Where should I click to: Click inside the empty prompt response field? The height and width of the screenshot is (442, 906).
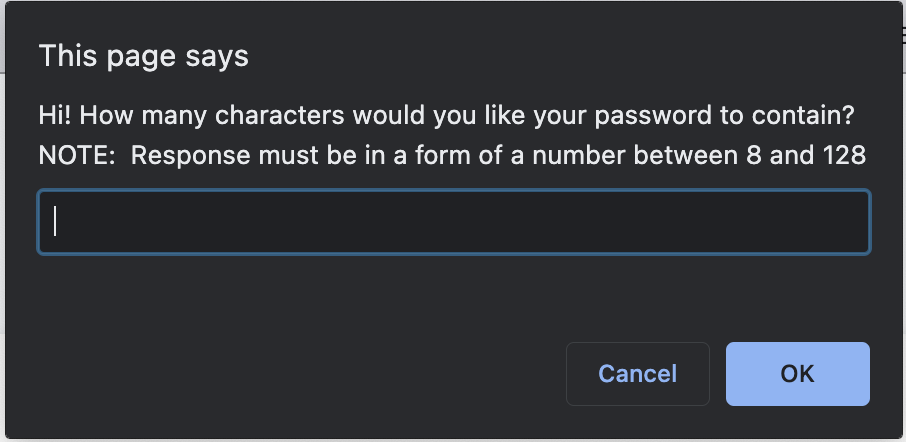pyautogui.click(x=454, y=222)
